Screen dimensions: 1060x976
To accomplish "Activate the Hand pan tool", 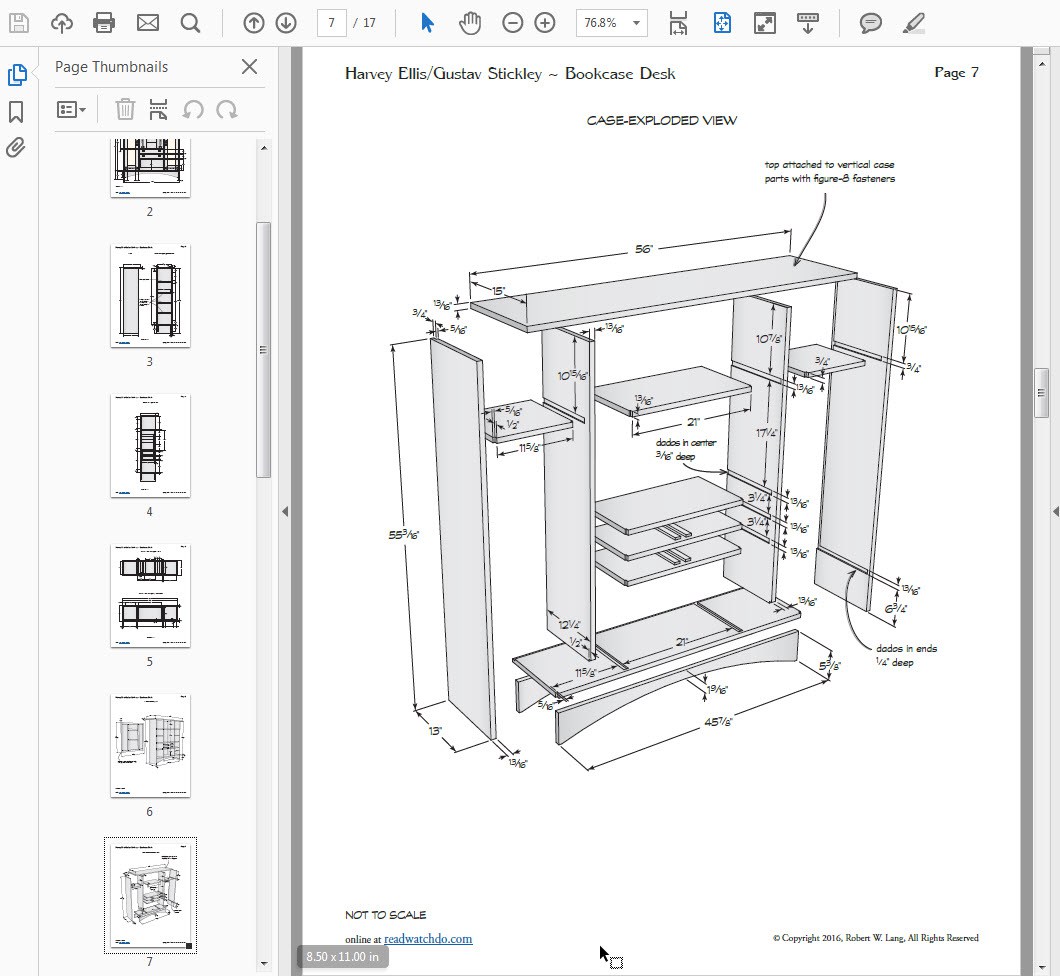I will click(x=470, y=23).
